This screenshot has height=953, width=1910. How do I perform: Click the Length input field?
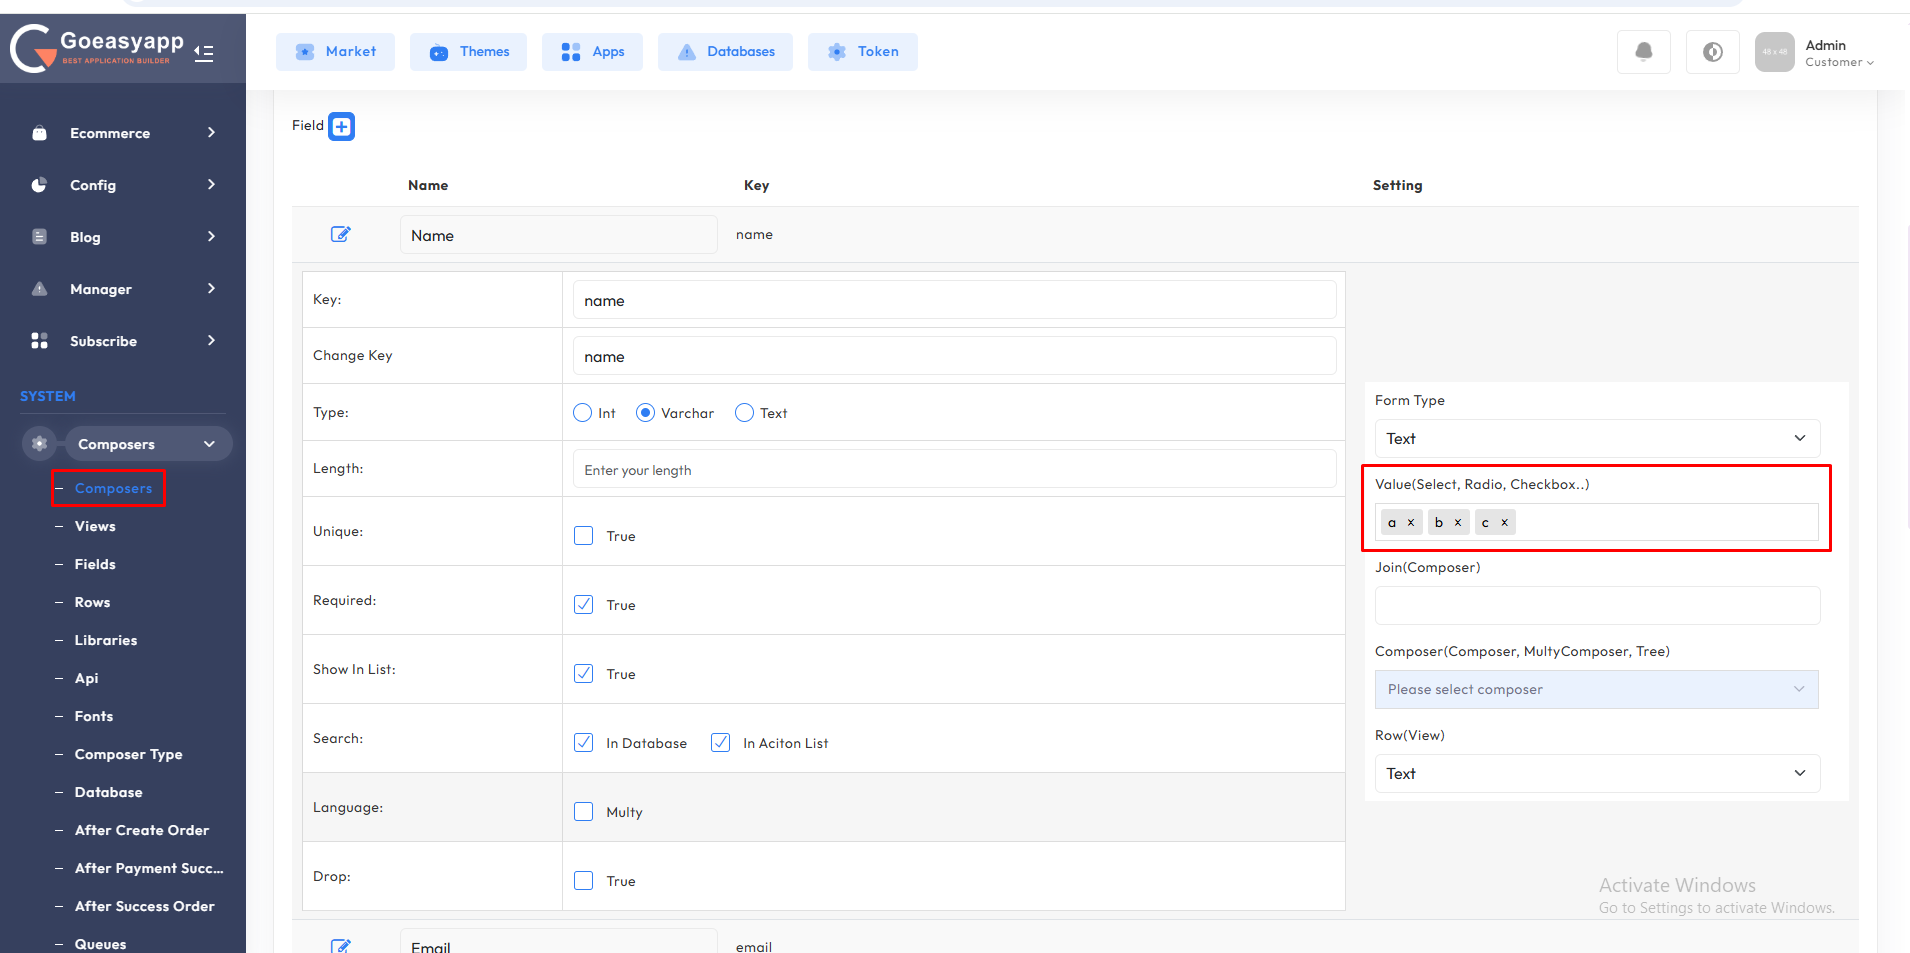pos(953,470)
